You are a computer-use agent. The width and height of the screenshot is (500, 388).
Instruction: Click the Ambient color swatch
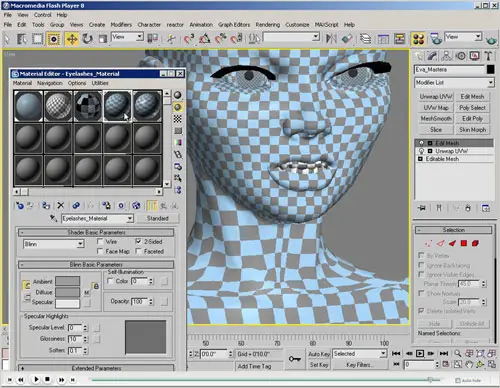pos(68,281)
